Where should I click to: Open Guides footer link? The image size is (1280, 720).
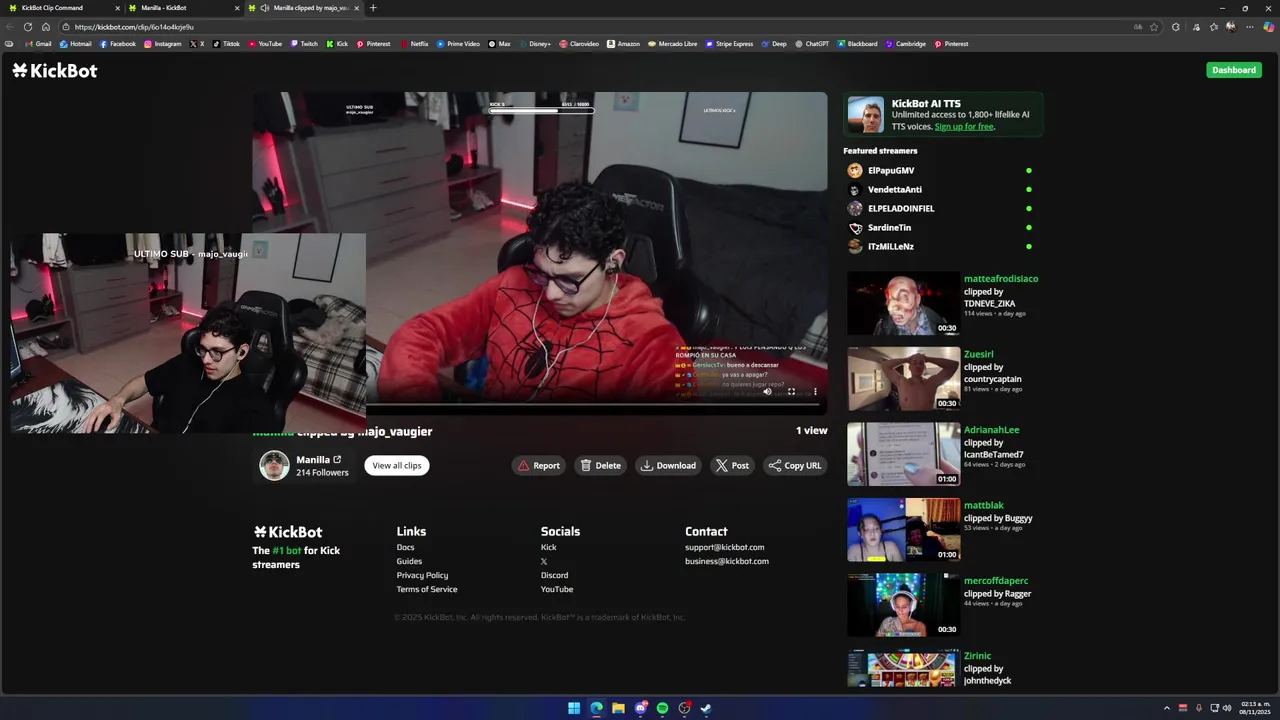click(x=409, y=561)
